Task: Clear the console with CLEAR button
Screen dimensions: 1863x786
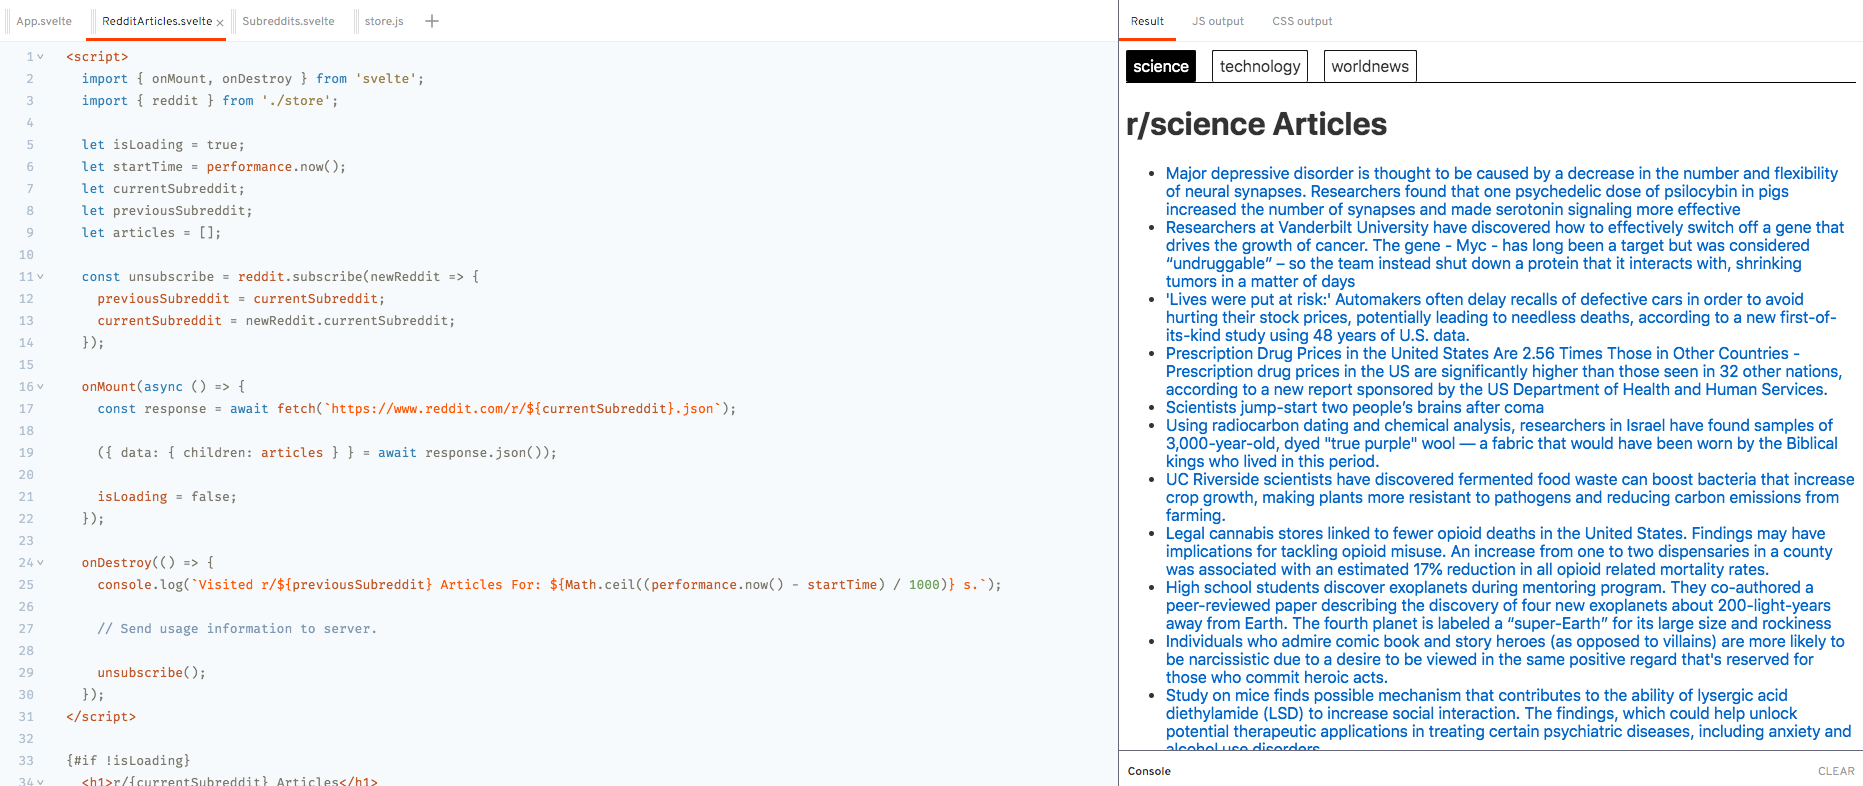Action: click(1836, 771)
